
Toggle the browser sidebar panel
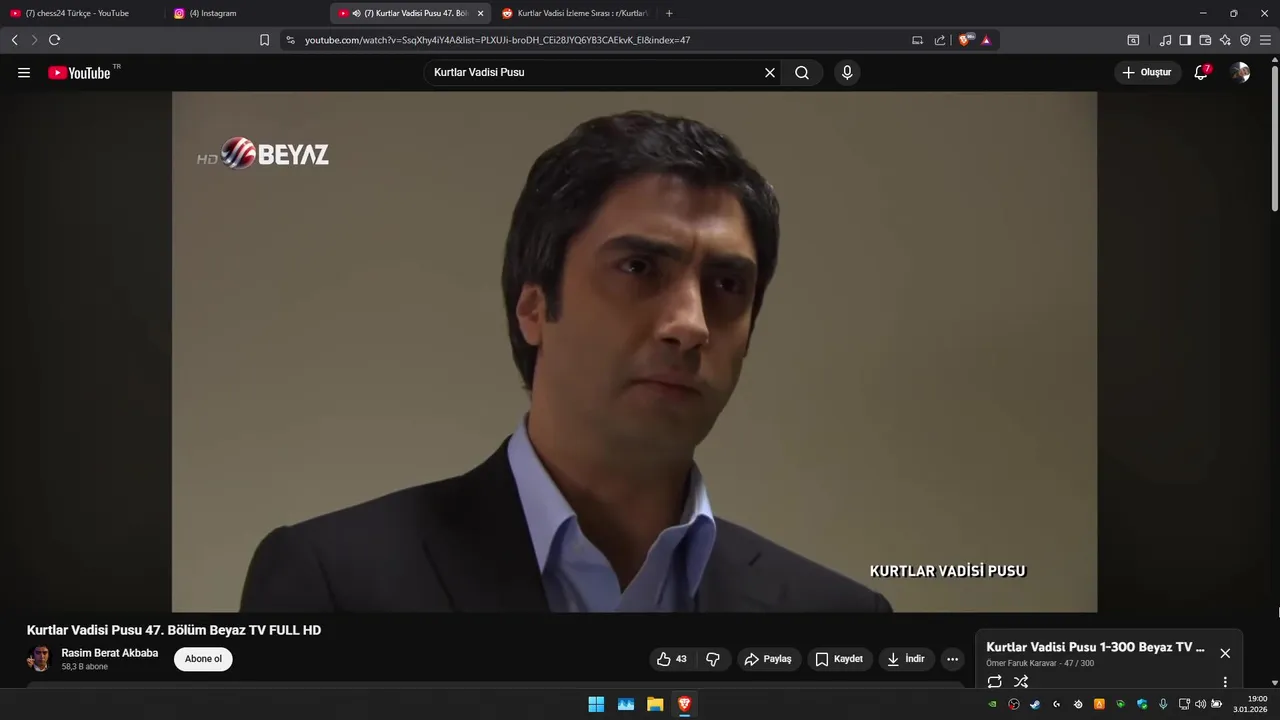[1185, 40]
